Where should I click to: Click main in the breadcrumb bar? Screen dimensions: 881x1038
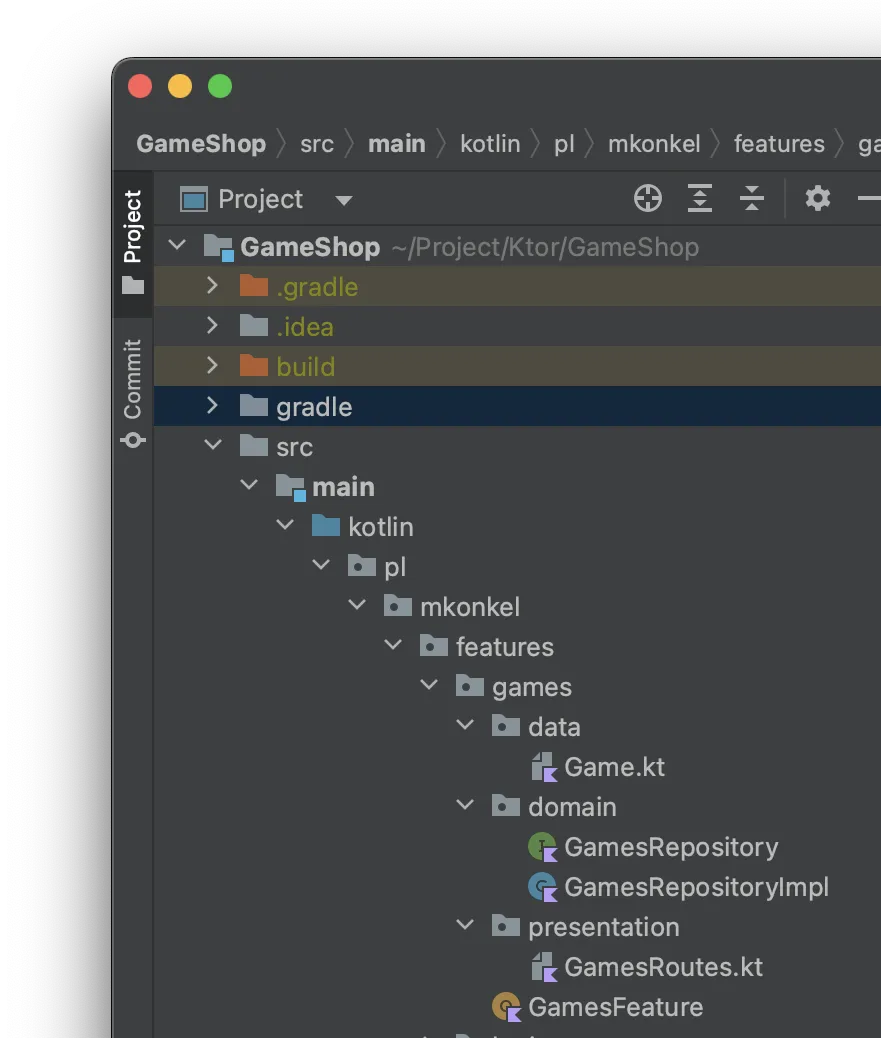point(396,144)
